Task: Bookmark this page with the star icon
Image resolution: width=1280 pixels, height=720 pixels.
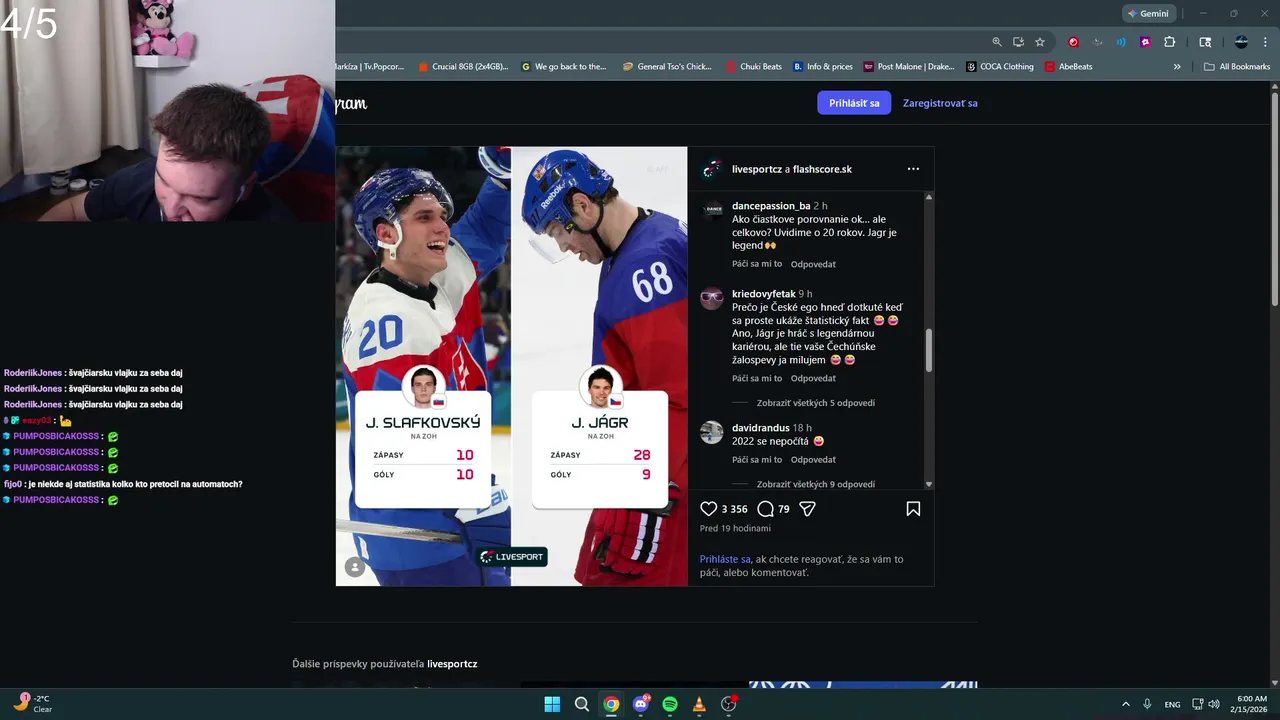Action: click(x=1040, y=42)
